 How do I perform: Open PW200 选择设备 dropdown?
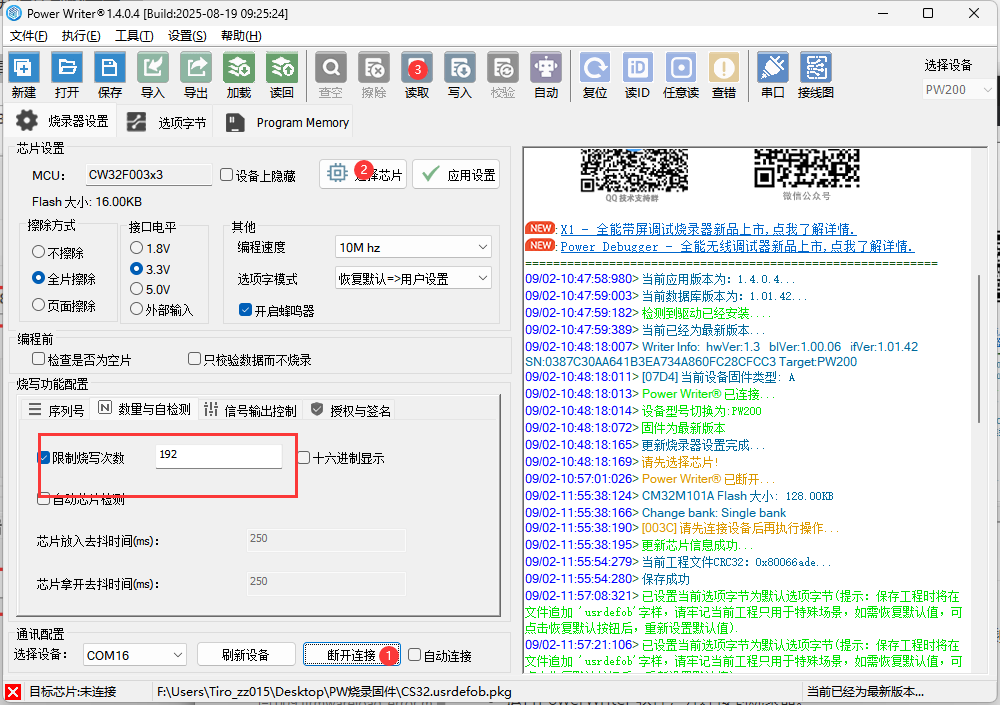click(x=957, y=90)
